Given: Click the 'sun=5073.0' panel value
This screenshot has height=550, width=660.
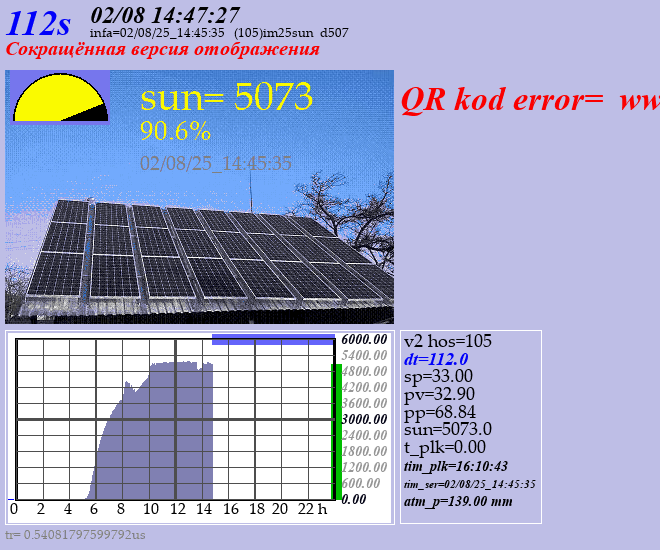Looking at the screenshot, I should [x=448, y=429].
